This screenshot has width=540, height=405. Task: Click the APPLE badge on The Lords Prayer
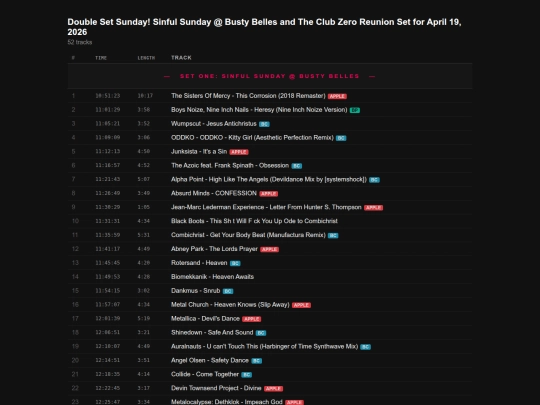pyautogui.click(x=270, y=249)
